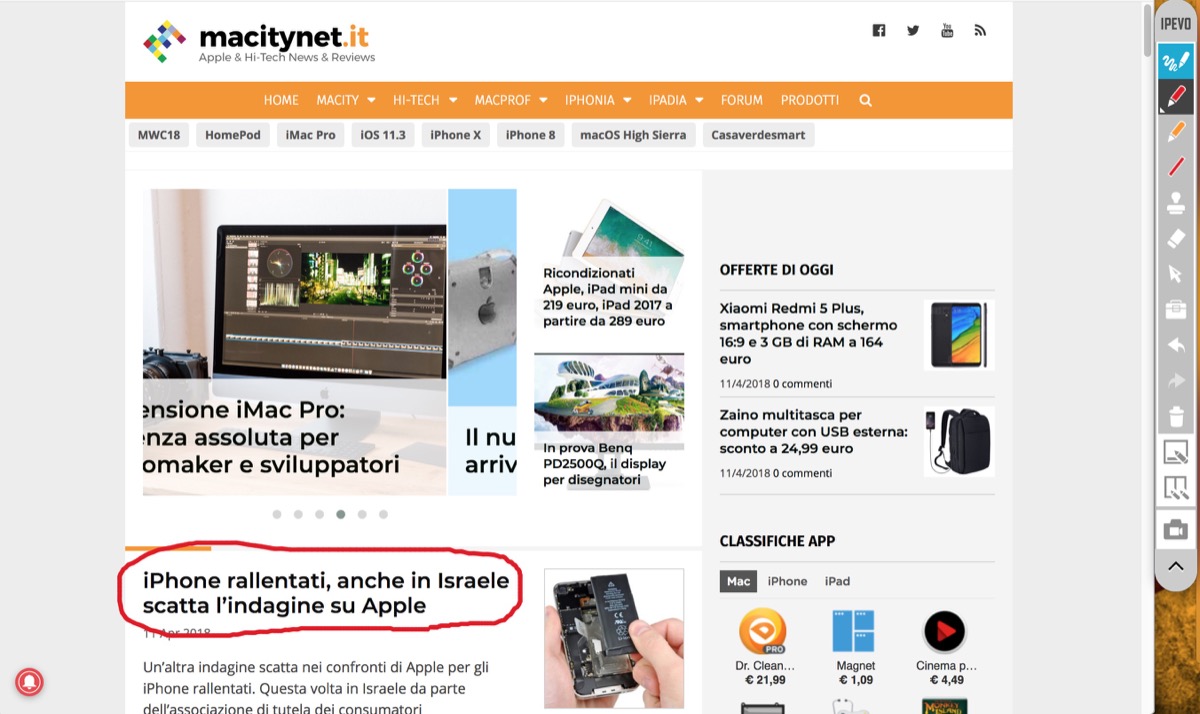
Task: Click the iMac Pro tag button
Action: 310,135
